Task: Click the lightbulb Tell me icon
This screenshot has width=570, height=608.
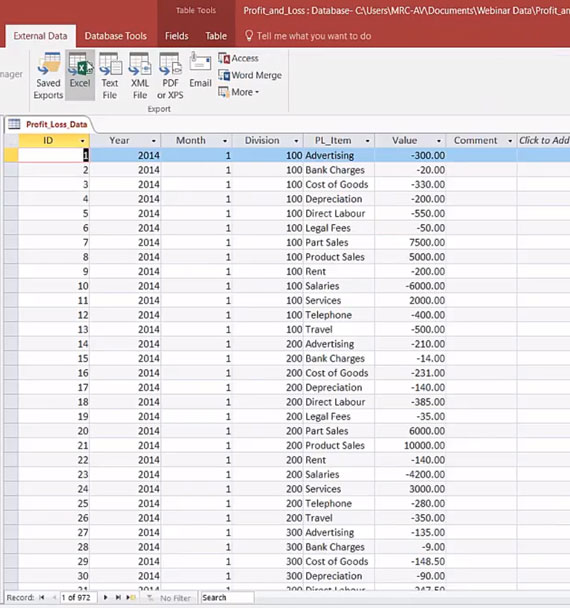Action: point(249,36)
